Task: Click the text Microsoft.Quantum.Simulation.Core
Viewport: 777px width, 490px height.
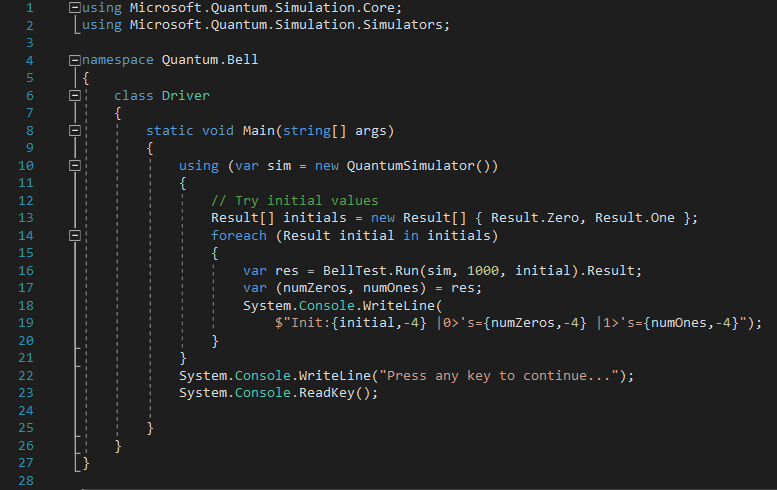Action: click(x=262, y=8)
